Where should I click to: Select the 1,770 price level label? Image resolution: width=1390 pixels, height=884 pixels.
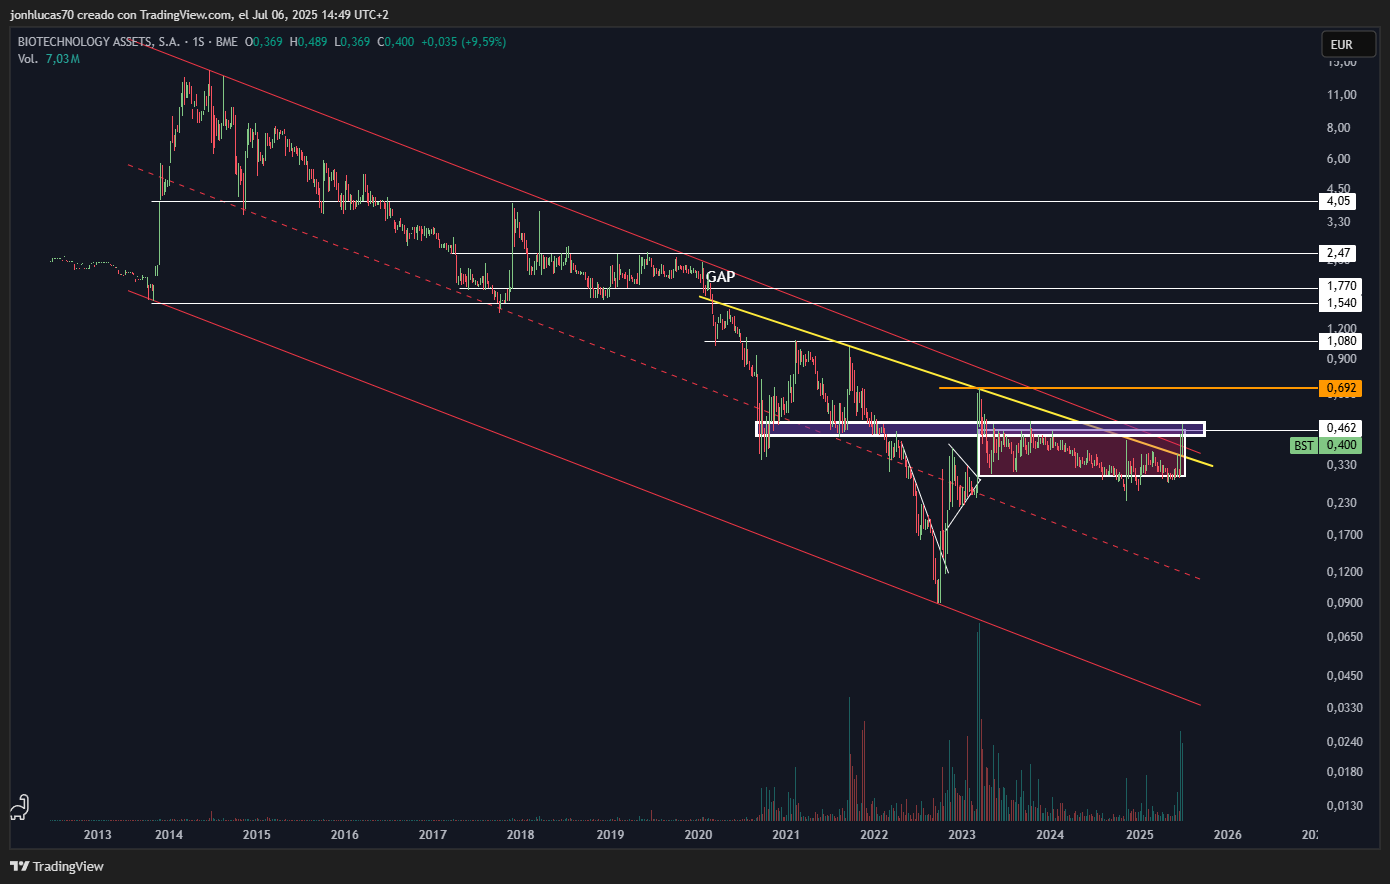(x=1341, y=286)
